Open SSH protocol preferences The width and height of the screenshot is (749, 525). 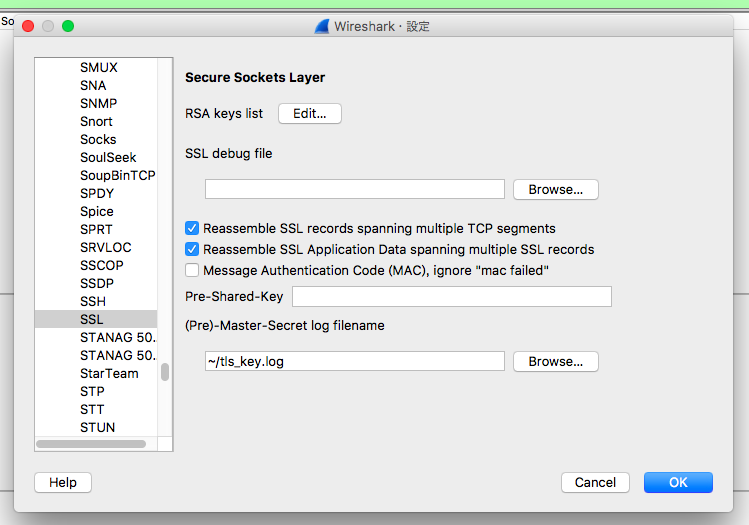[x=93, y=301]
